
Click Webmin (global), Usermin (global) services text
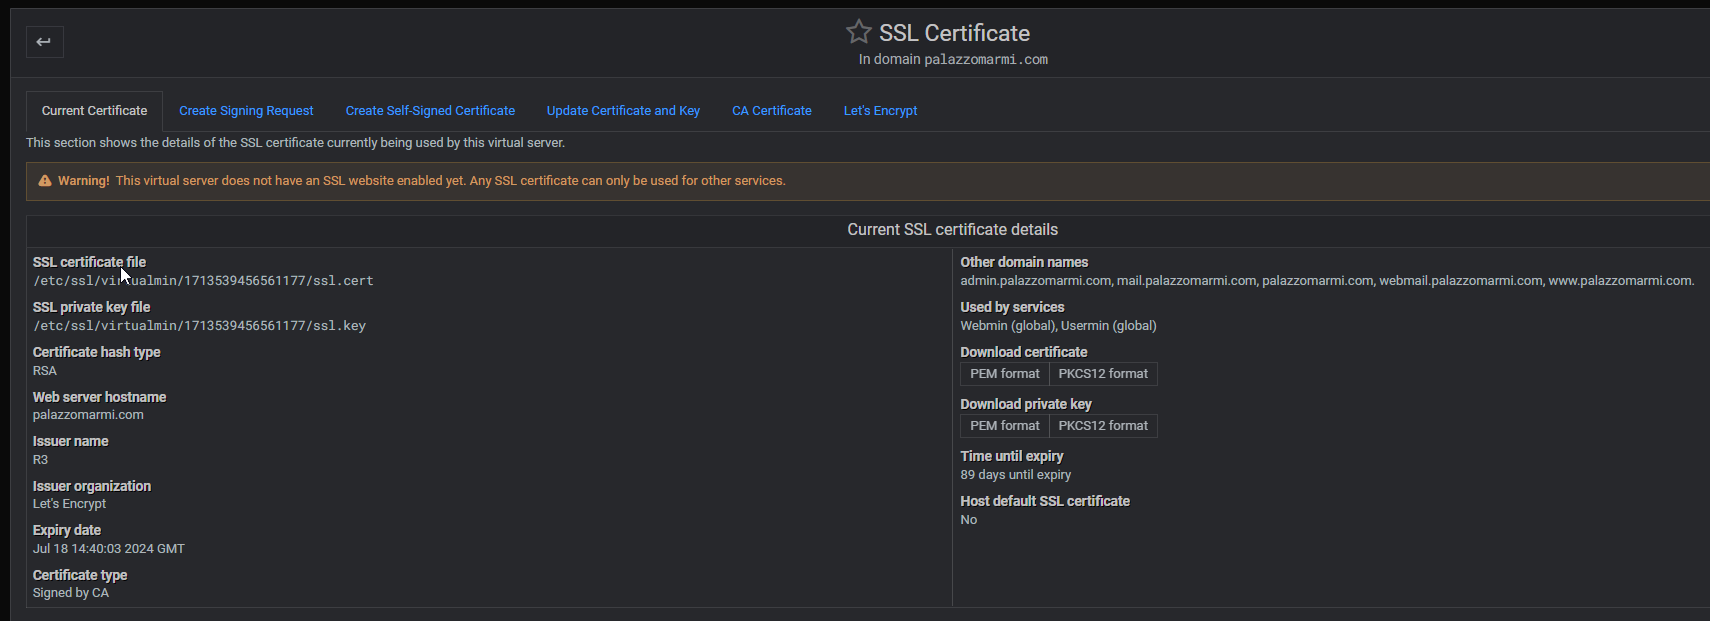1058,326
